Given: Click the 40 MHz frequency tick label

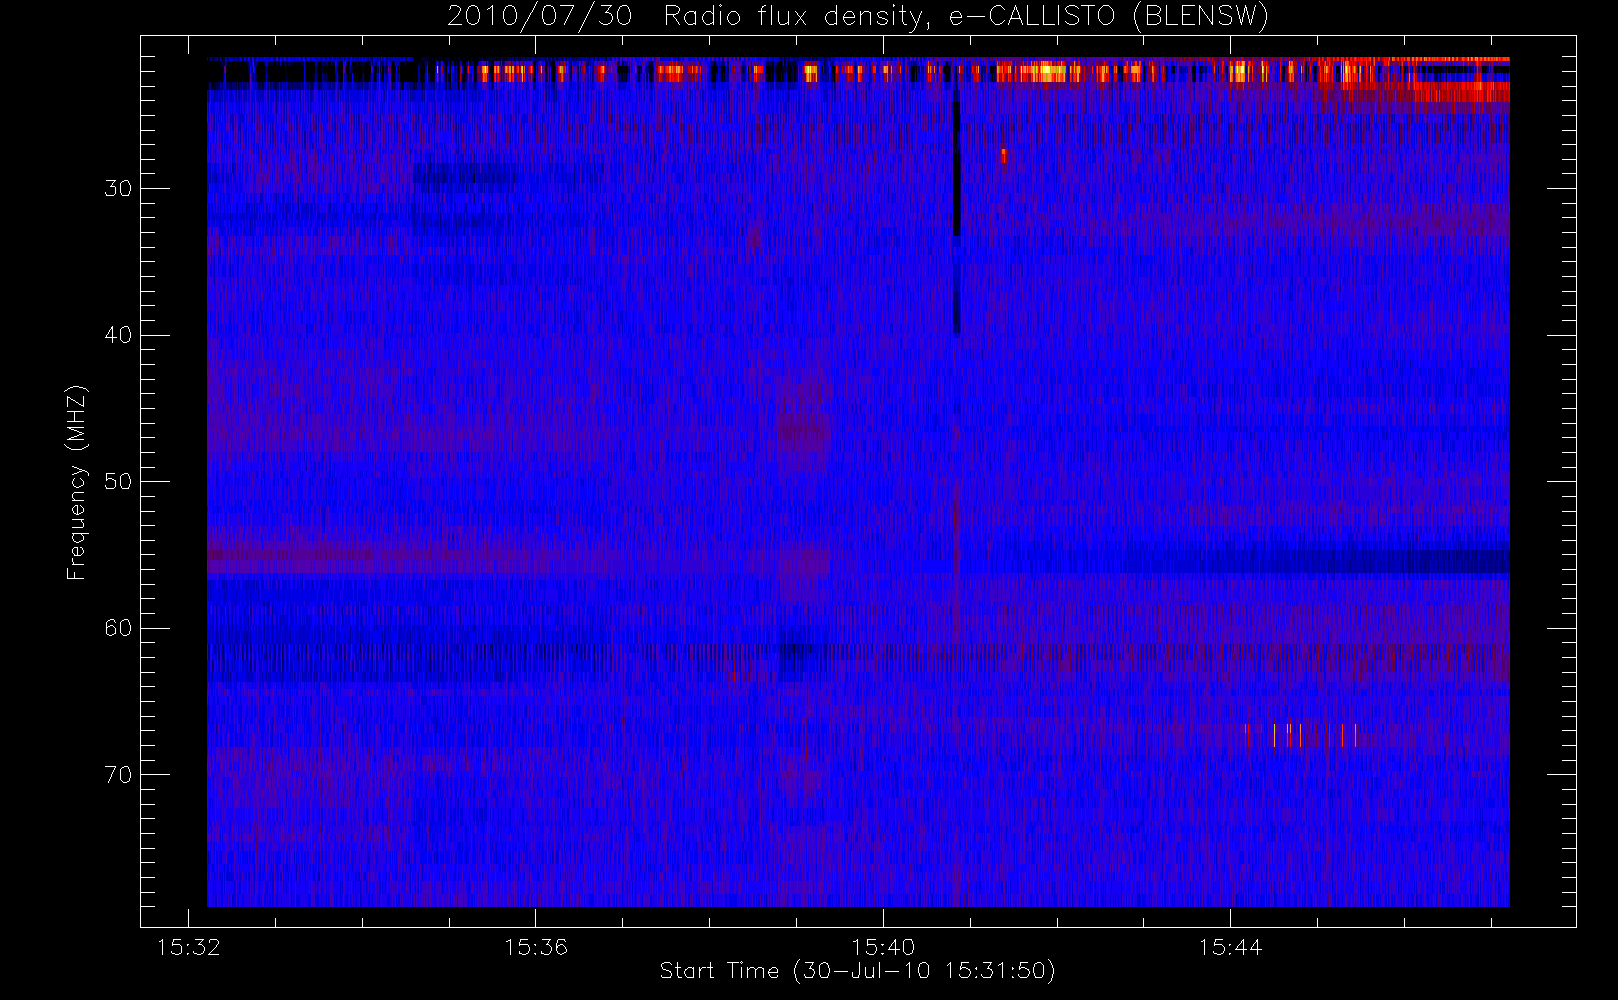Looking at the screenshot, I should (118, 335).
